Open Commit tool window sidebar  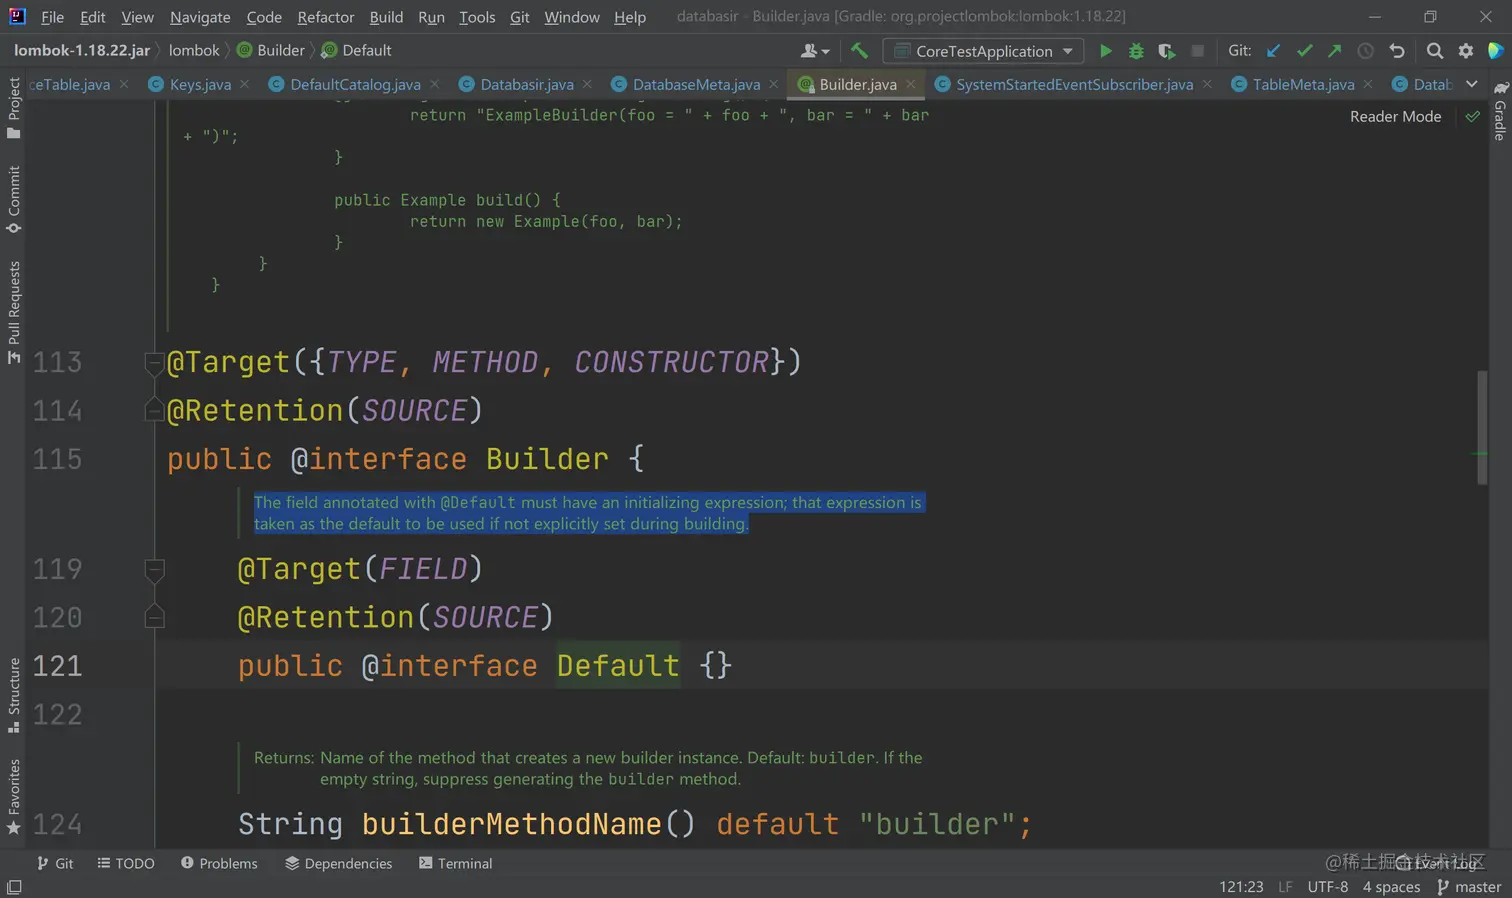click(x=13, y=200)
